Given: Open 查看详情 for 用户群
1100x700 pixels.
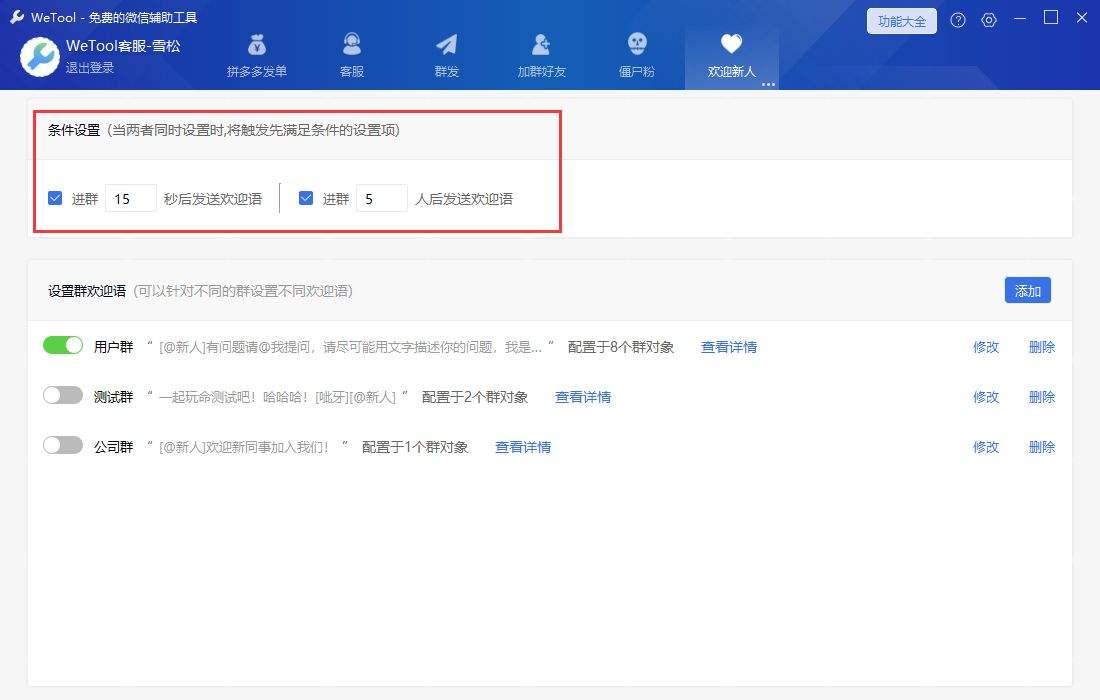Looking at the screenshot, I should [729, 347].
